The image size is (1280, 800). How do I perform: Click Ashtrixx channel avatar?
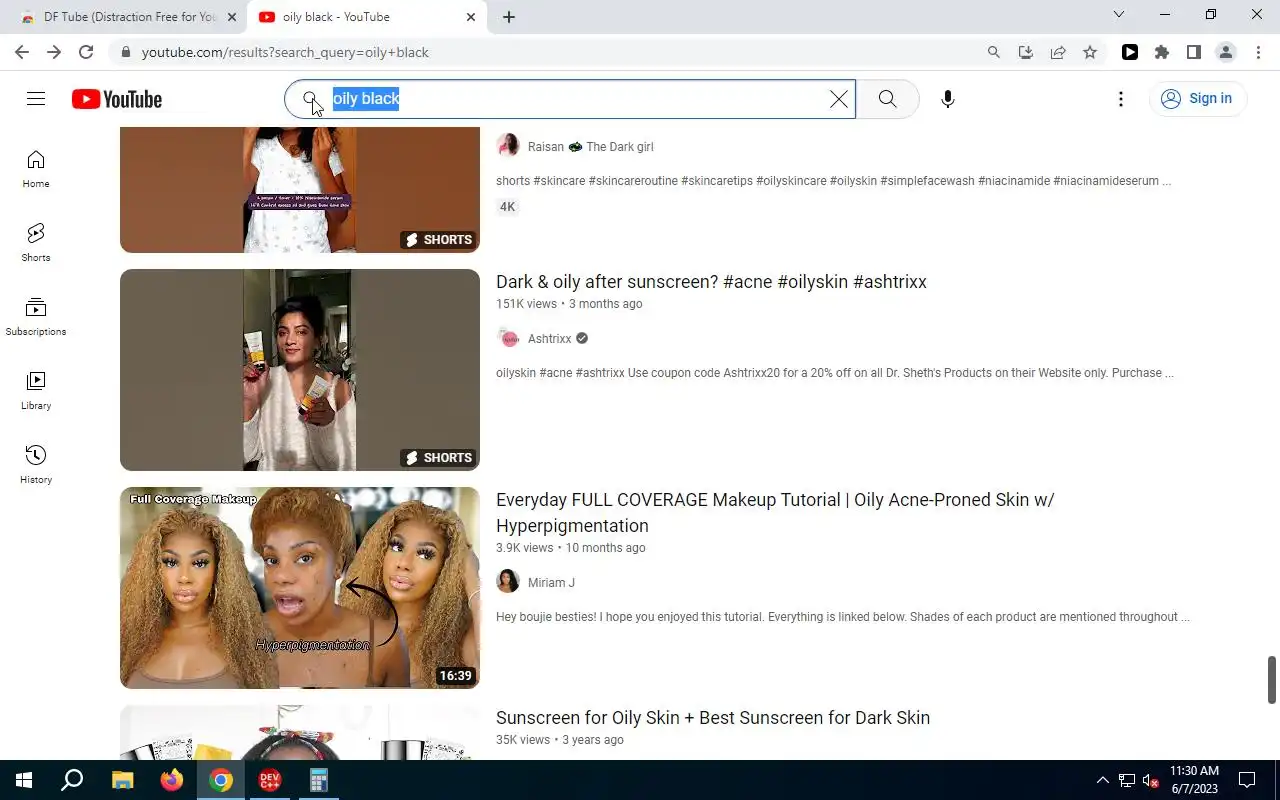pos(508,339)
